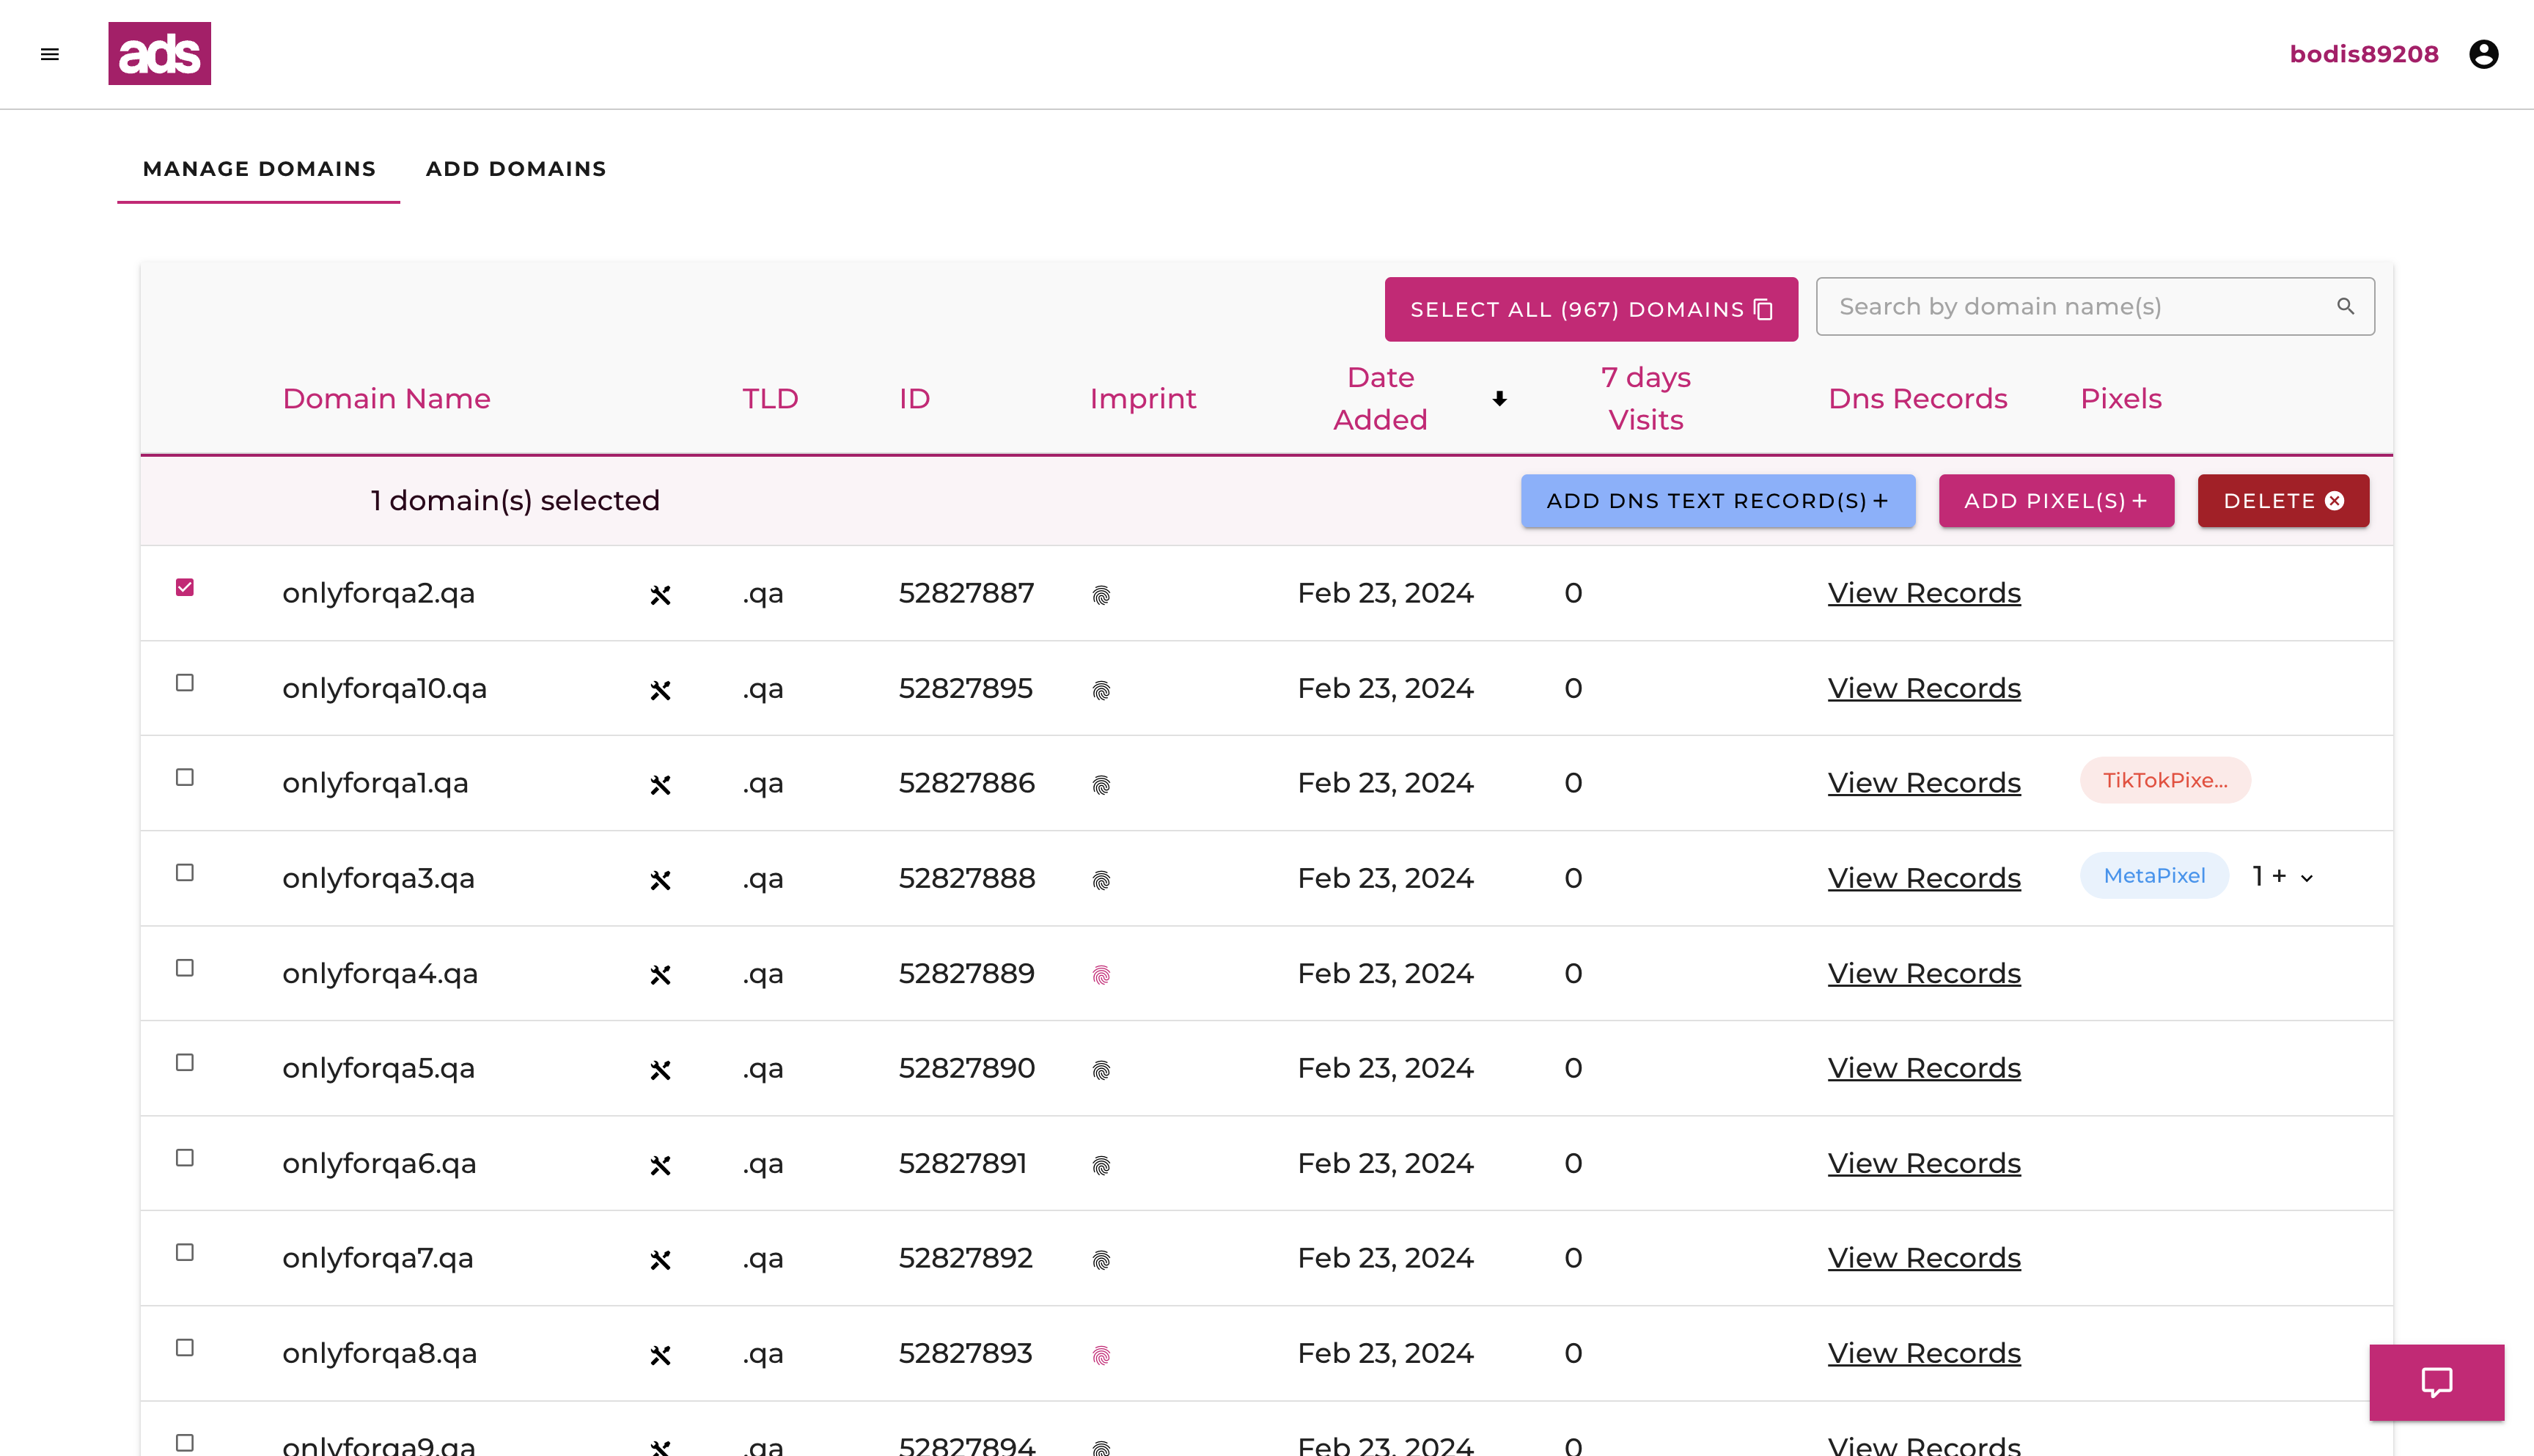
Task: Expand the 1+ pixels dropdown for onlyforqa3.qa
Action: (x=2307, y=878)
